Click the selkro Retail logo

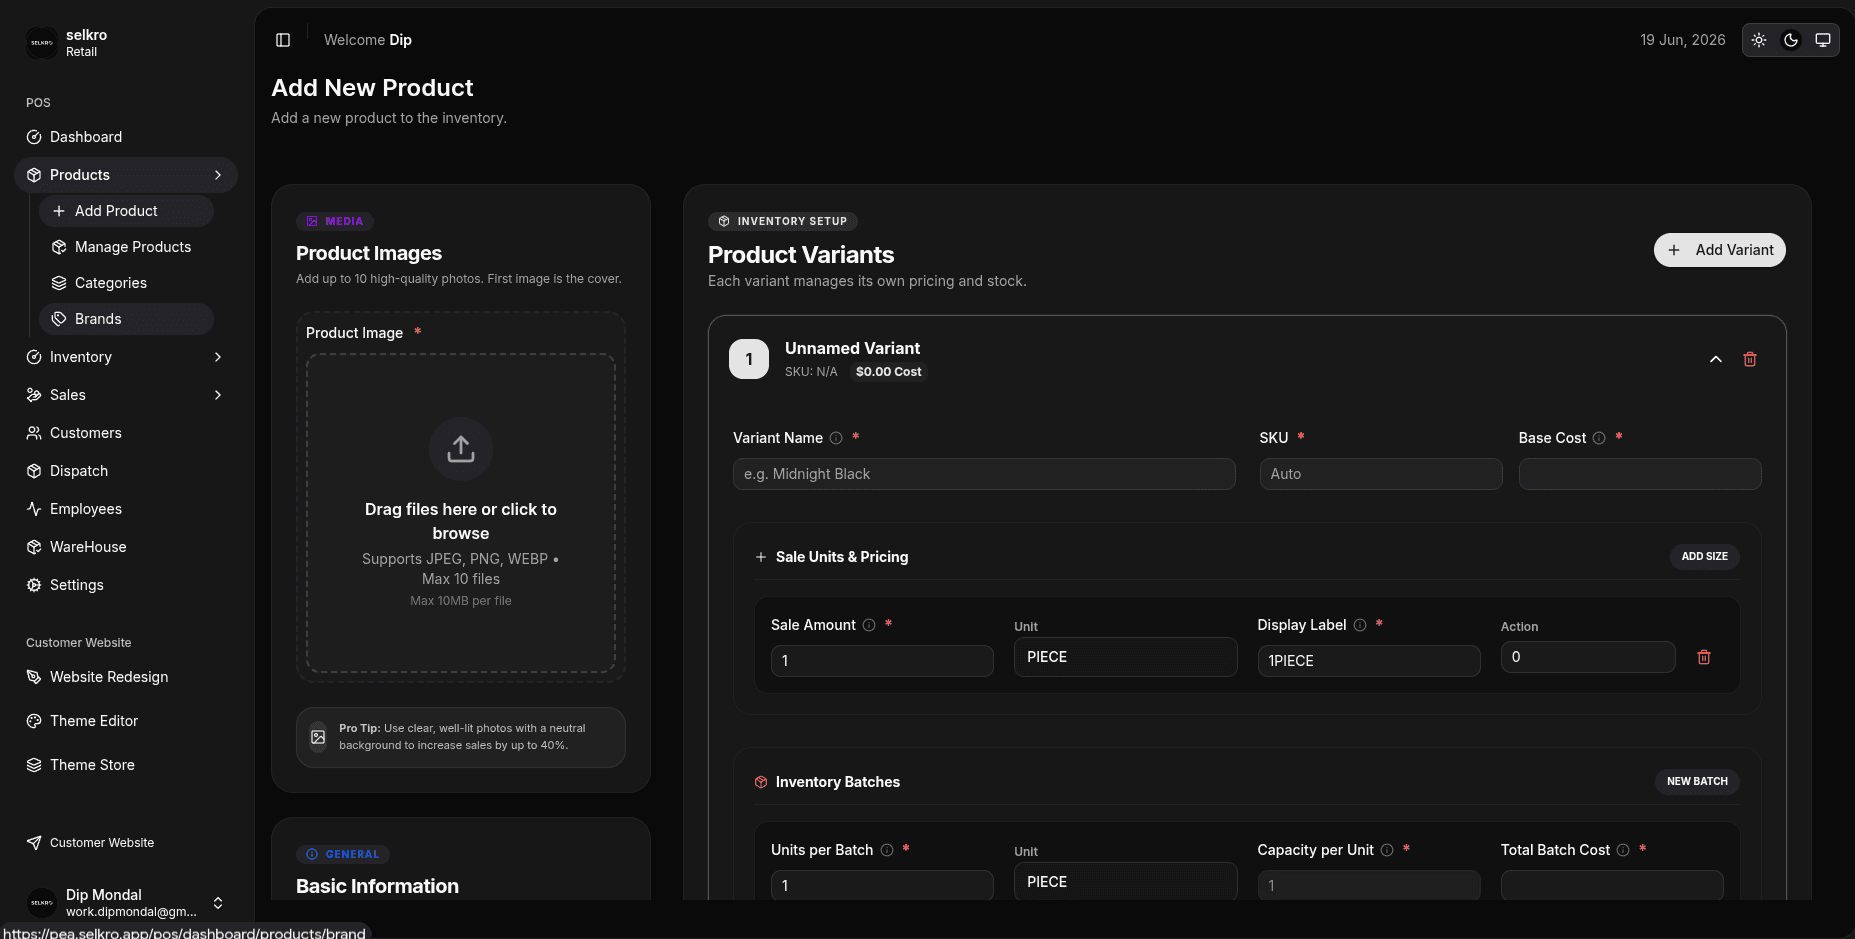42,43
